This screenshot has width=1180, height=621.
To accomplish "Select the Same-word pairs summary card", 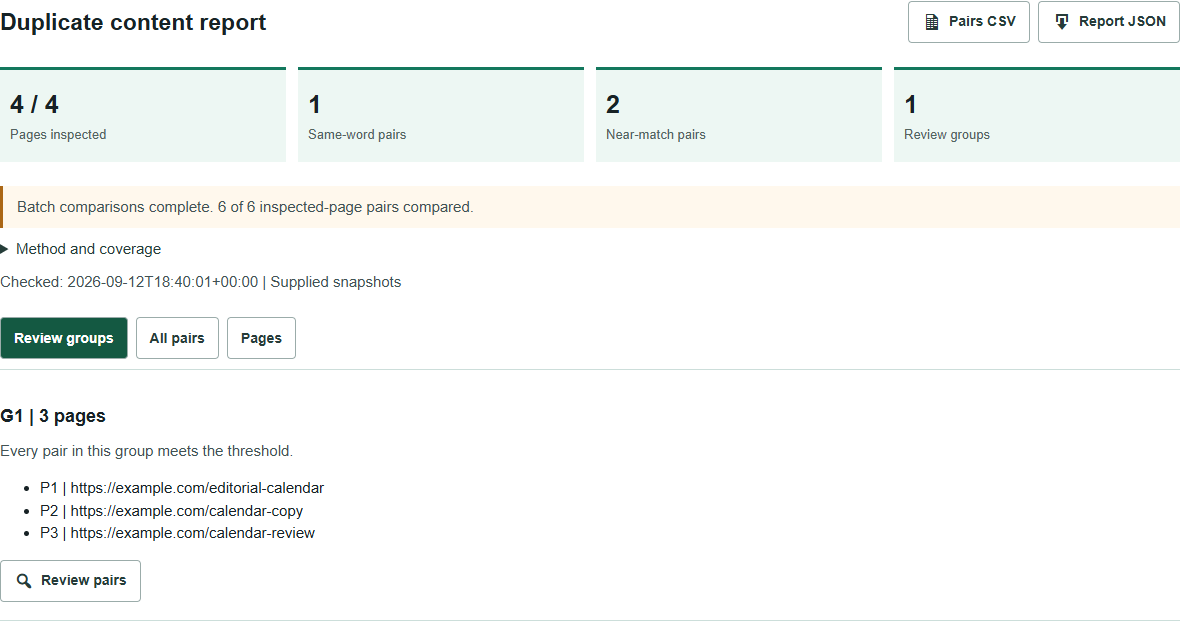I will [x=441, y=114].
